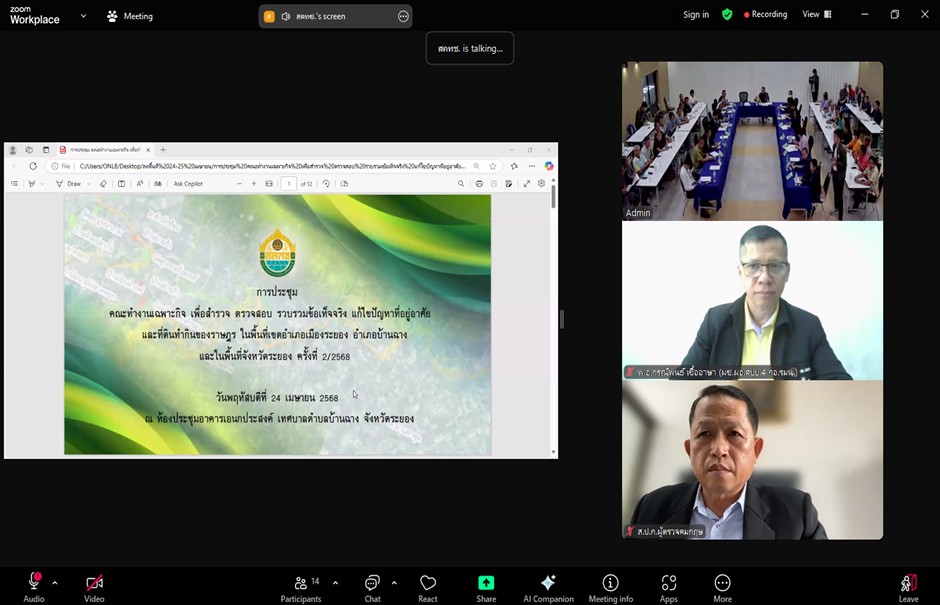
Task: Select the Erase tool in PDF toolbar
Action: click(x=103, y=183)
